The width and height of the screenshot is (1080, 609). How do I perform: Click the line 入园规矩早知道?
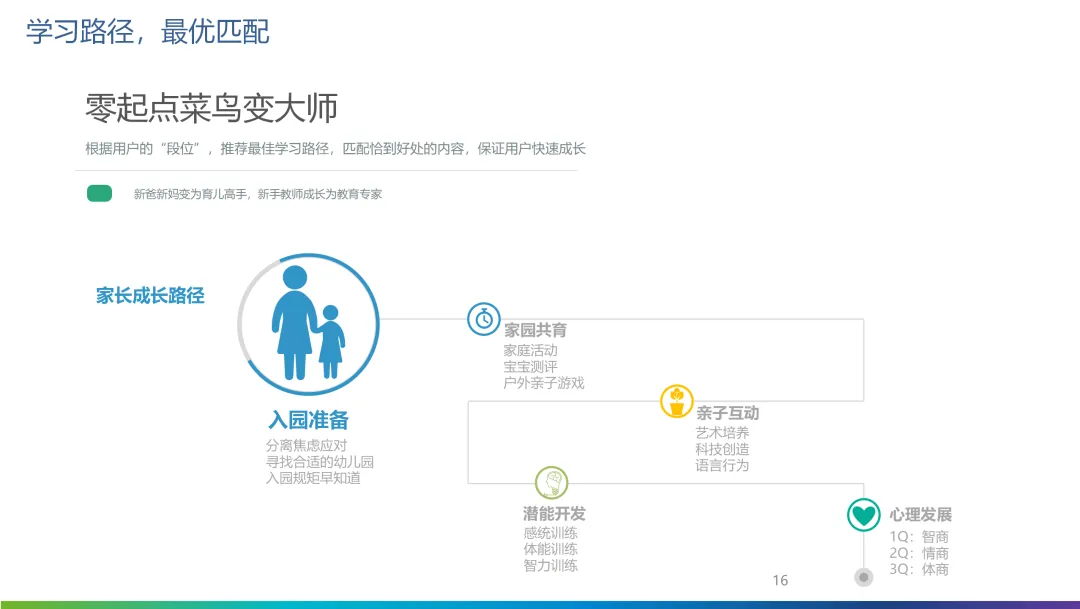[313, 477]
